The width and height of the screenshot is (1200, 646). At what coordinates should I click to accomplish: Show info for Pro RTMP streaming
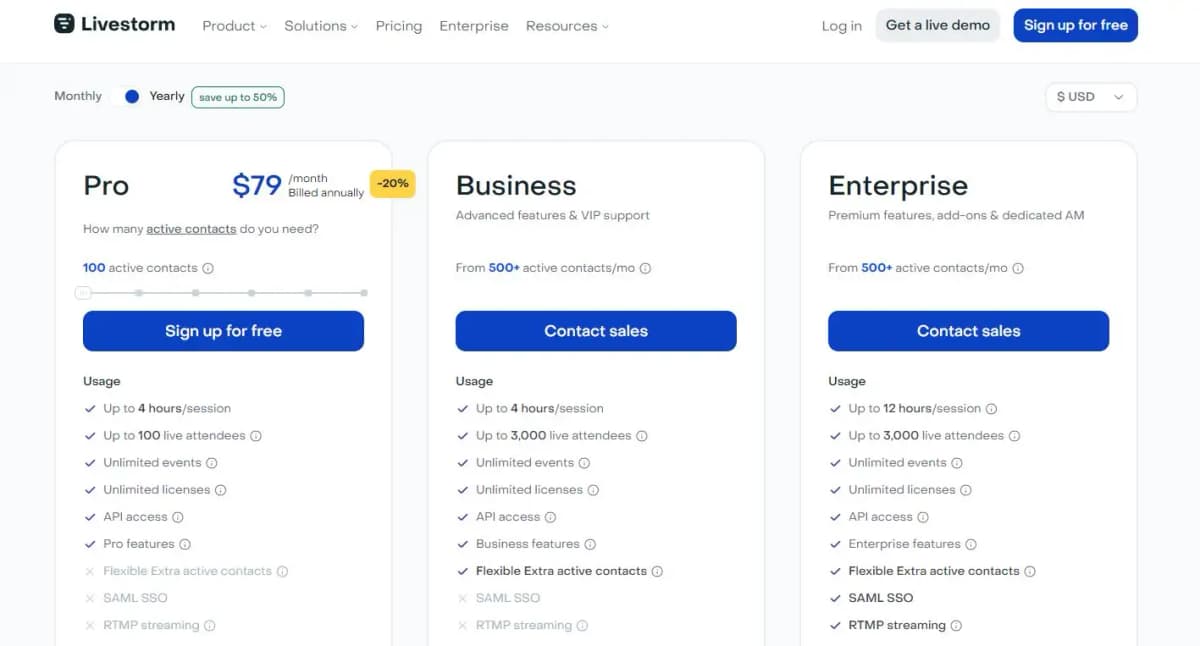[x=210, y=625]
